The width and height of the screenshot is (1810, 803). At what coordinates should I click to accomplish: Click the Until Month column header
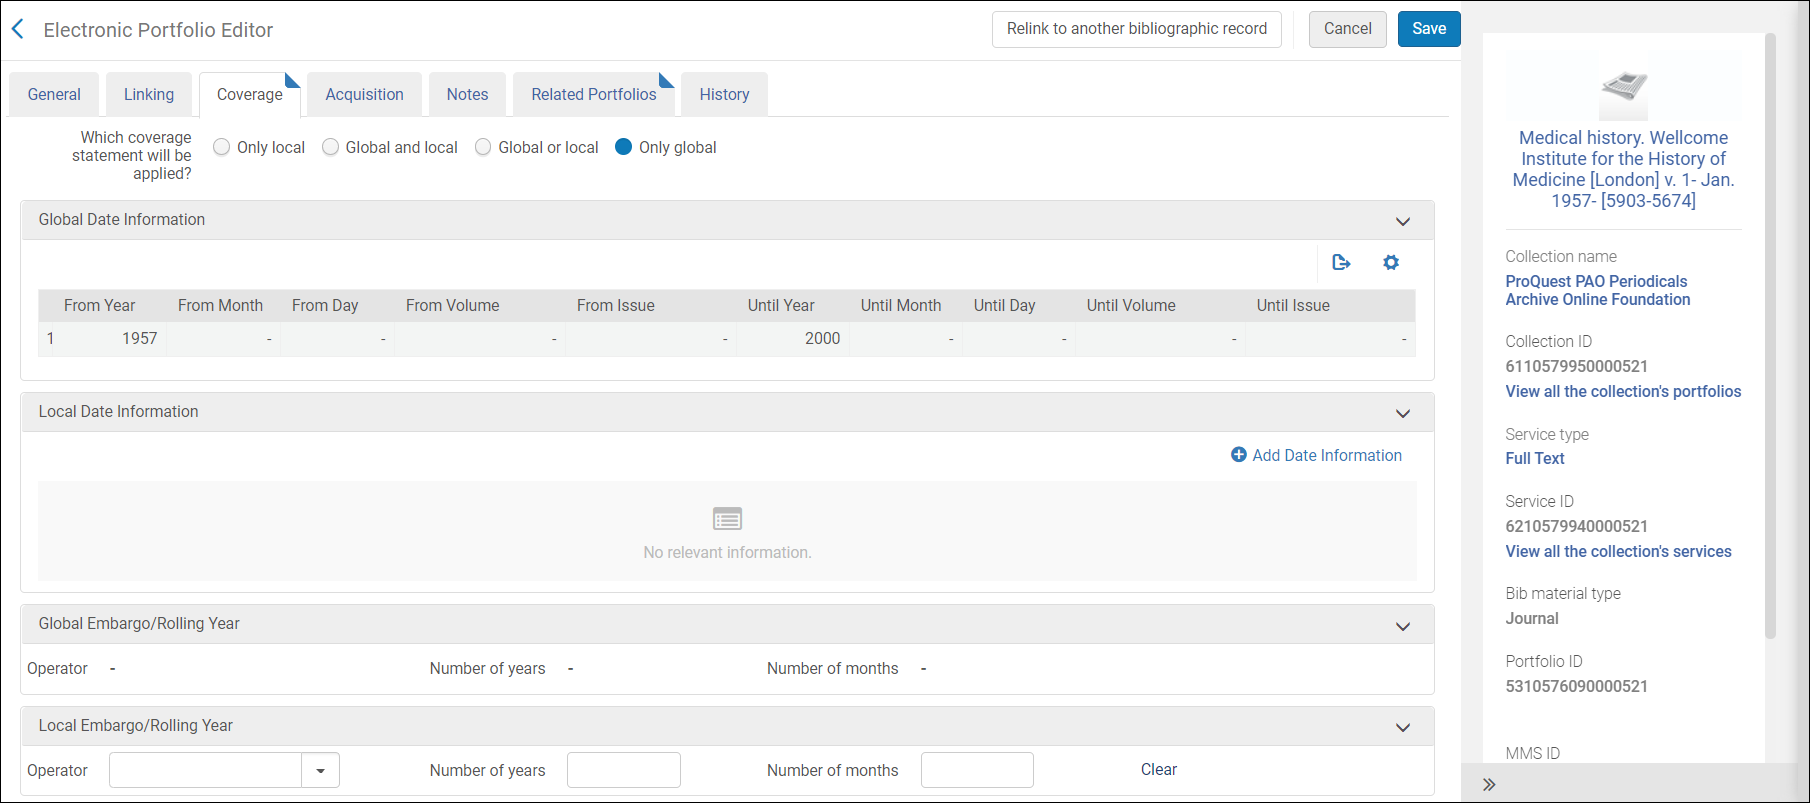[901, 305]
